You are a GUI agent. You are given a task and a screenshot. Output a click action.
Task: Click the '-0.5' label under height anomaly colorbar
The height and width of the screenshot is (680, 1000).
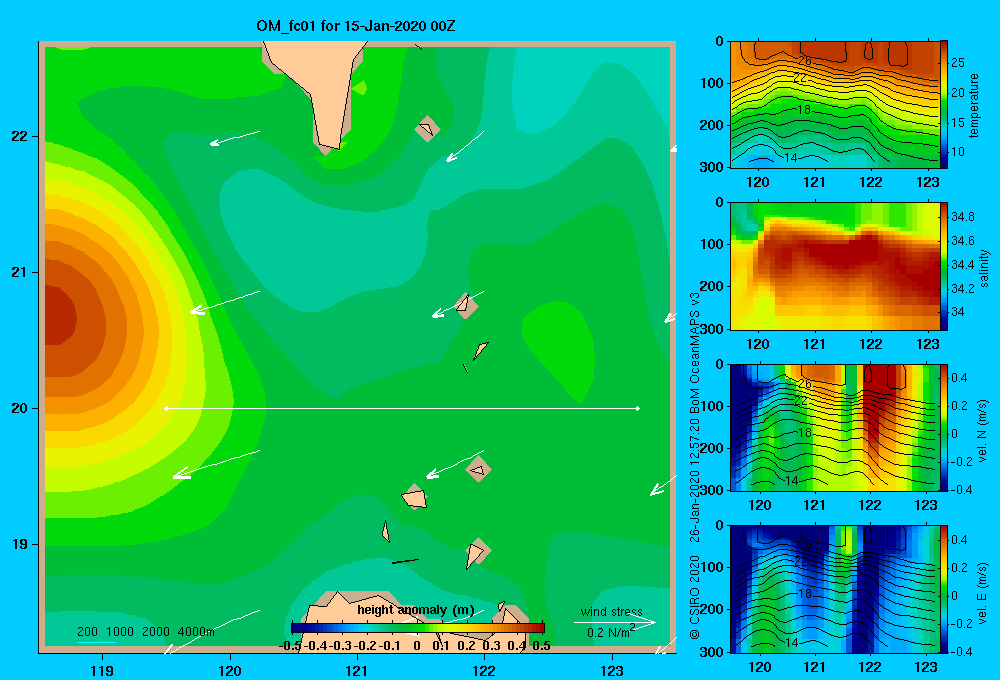click(290, 646)
